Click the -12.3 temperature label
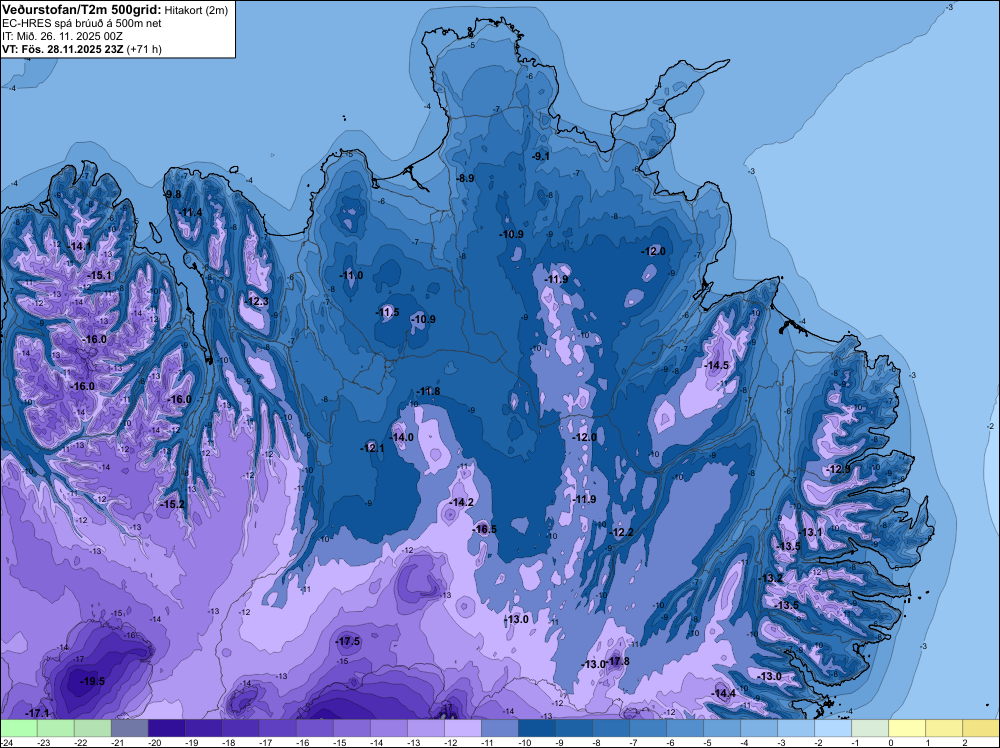1000x748 pixels. click(257, 302)
